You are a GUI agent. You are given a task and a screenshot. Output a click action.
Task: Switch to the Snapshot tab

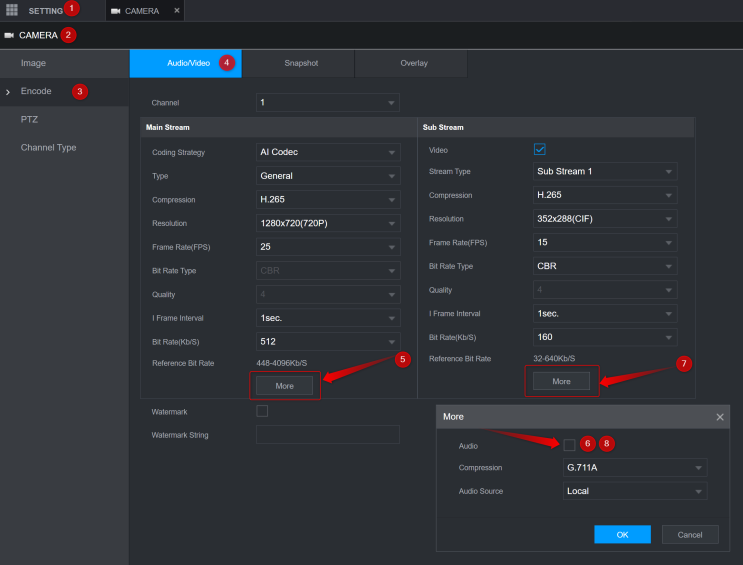point(298,63)
